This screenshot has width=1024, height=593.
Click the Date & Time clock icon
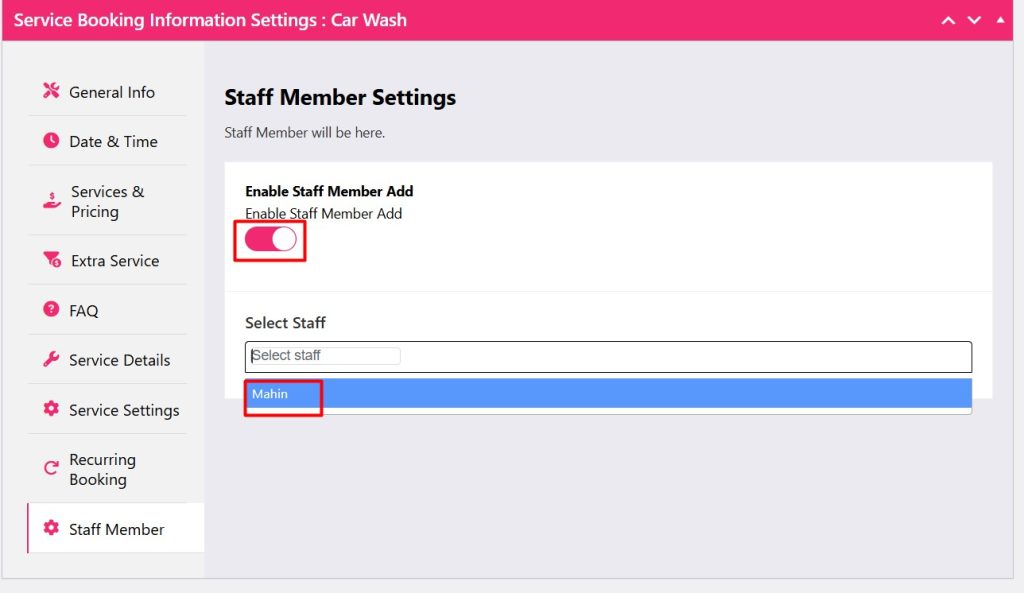[51, 141]
